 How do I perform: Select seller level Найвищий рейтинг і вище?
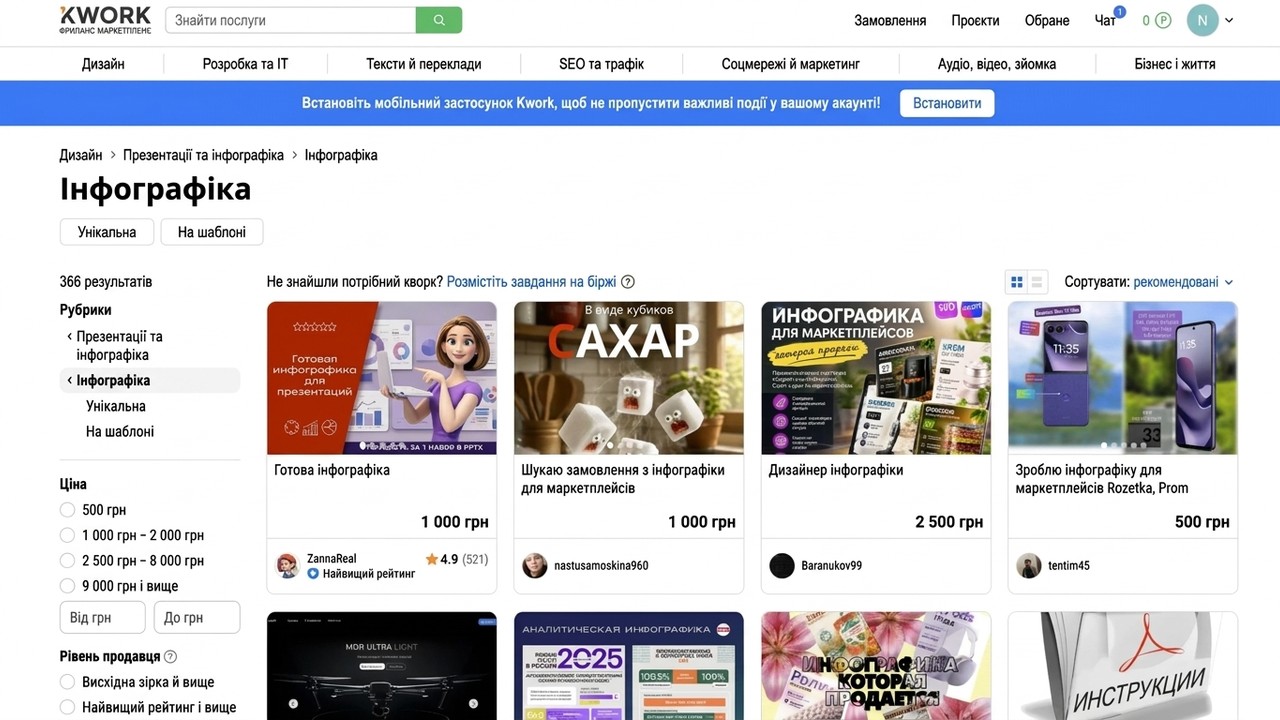click(68, 708)
